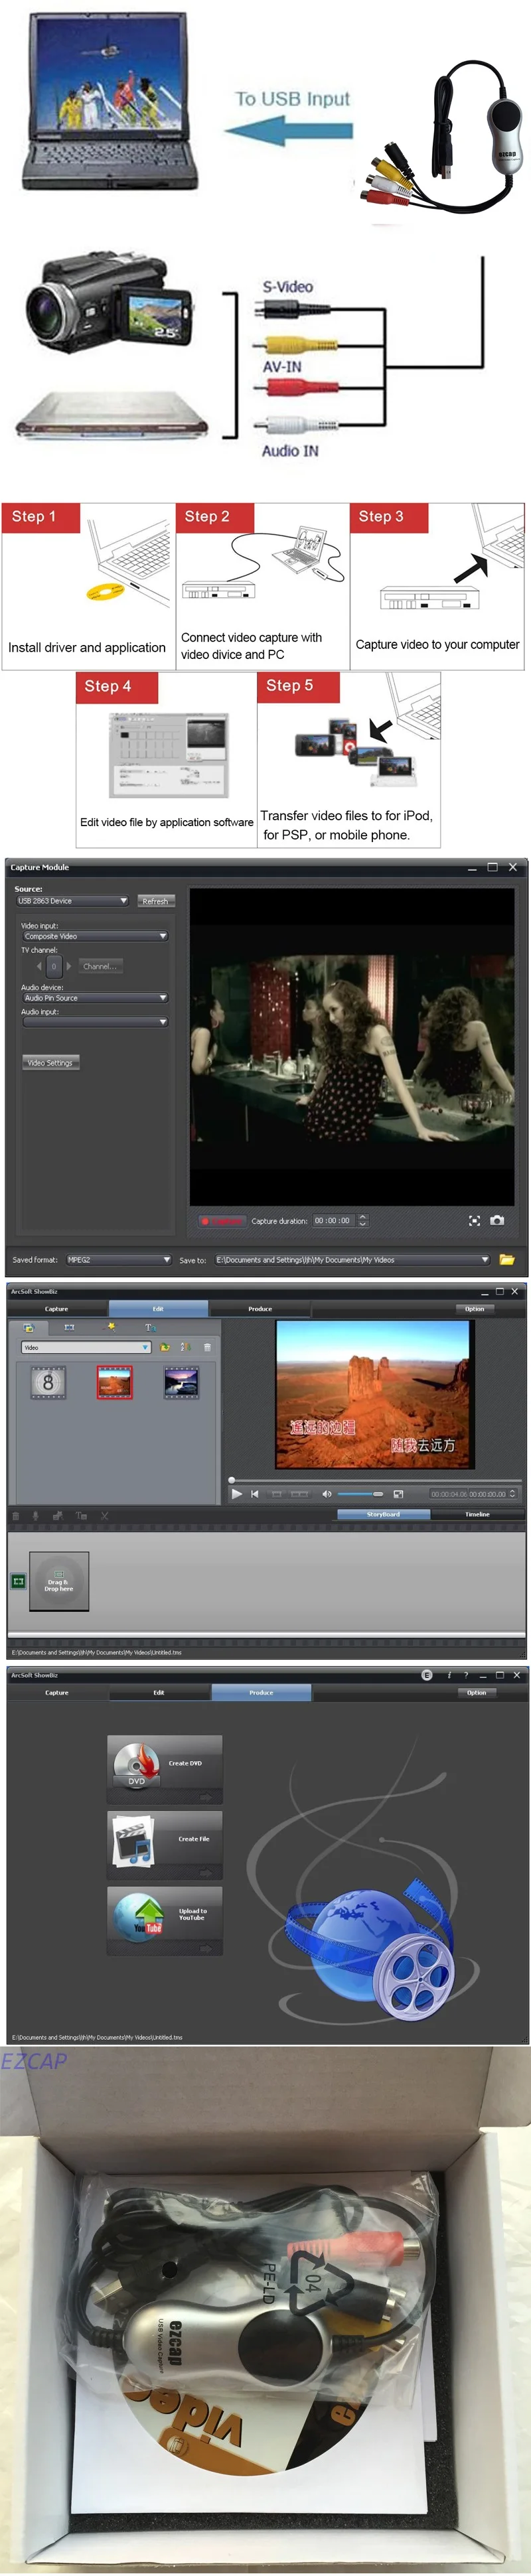The width and height of the screenshot is (531, 2576).
Task: Select the countdown 8 video thumbnail
Action: coord(48,1382)
